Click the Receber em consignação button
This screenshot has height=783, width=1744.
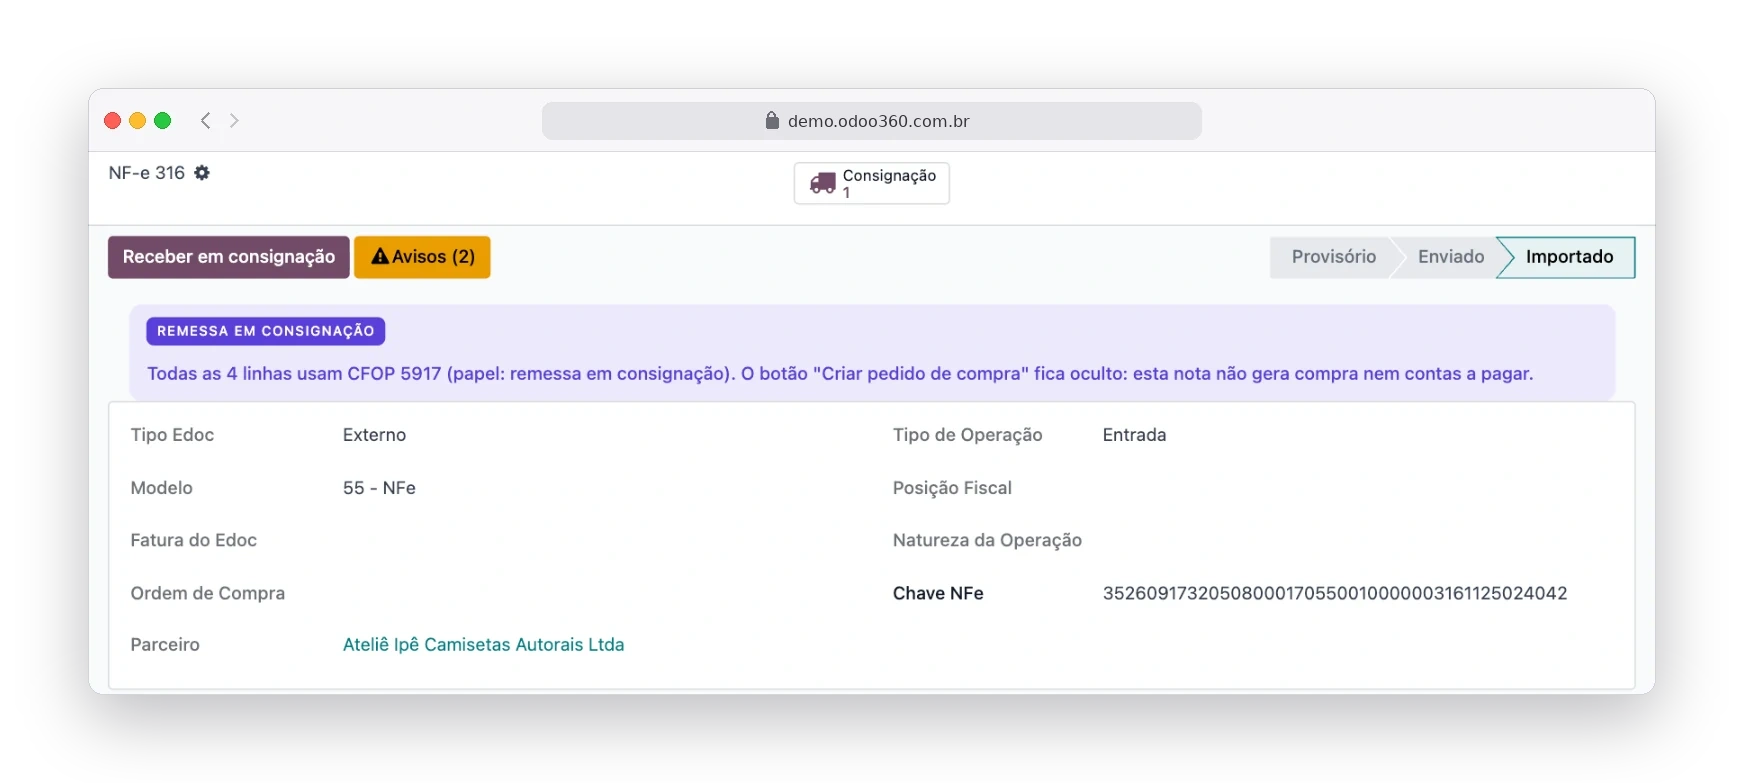[x=229, y=257]
